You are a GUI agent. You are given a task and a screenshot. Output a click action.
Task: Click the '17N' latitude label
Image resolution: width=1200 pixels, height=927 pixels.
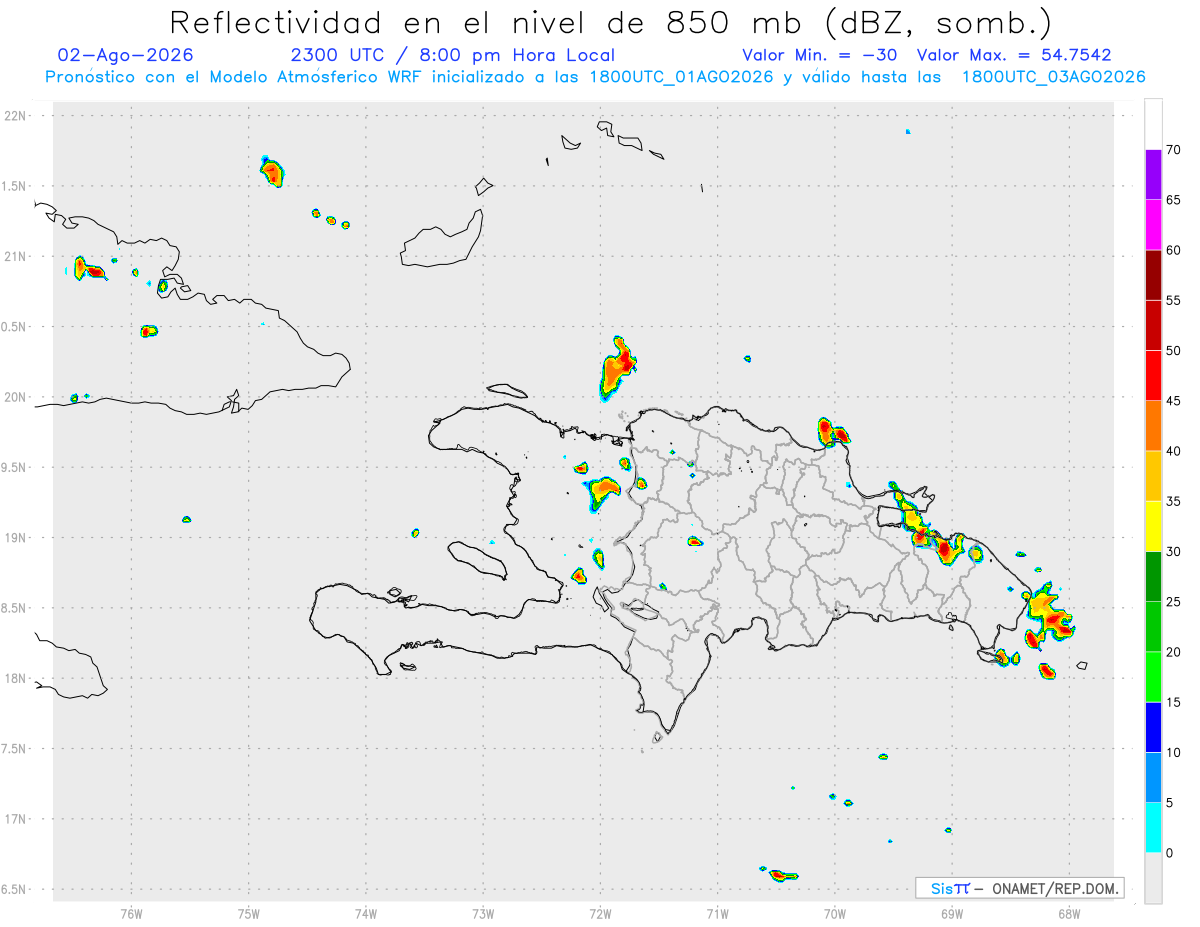(17, 819)
